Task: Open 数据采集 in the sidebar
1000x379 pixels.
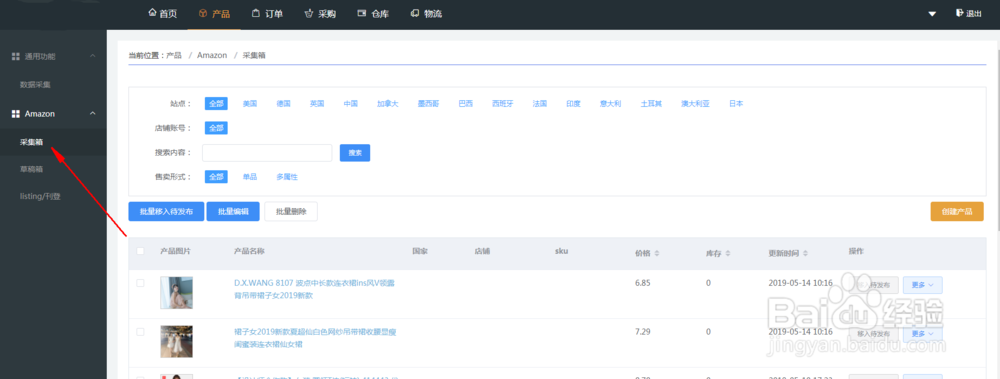Action: point(35,84)
